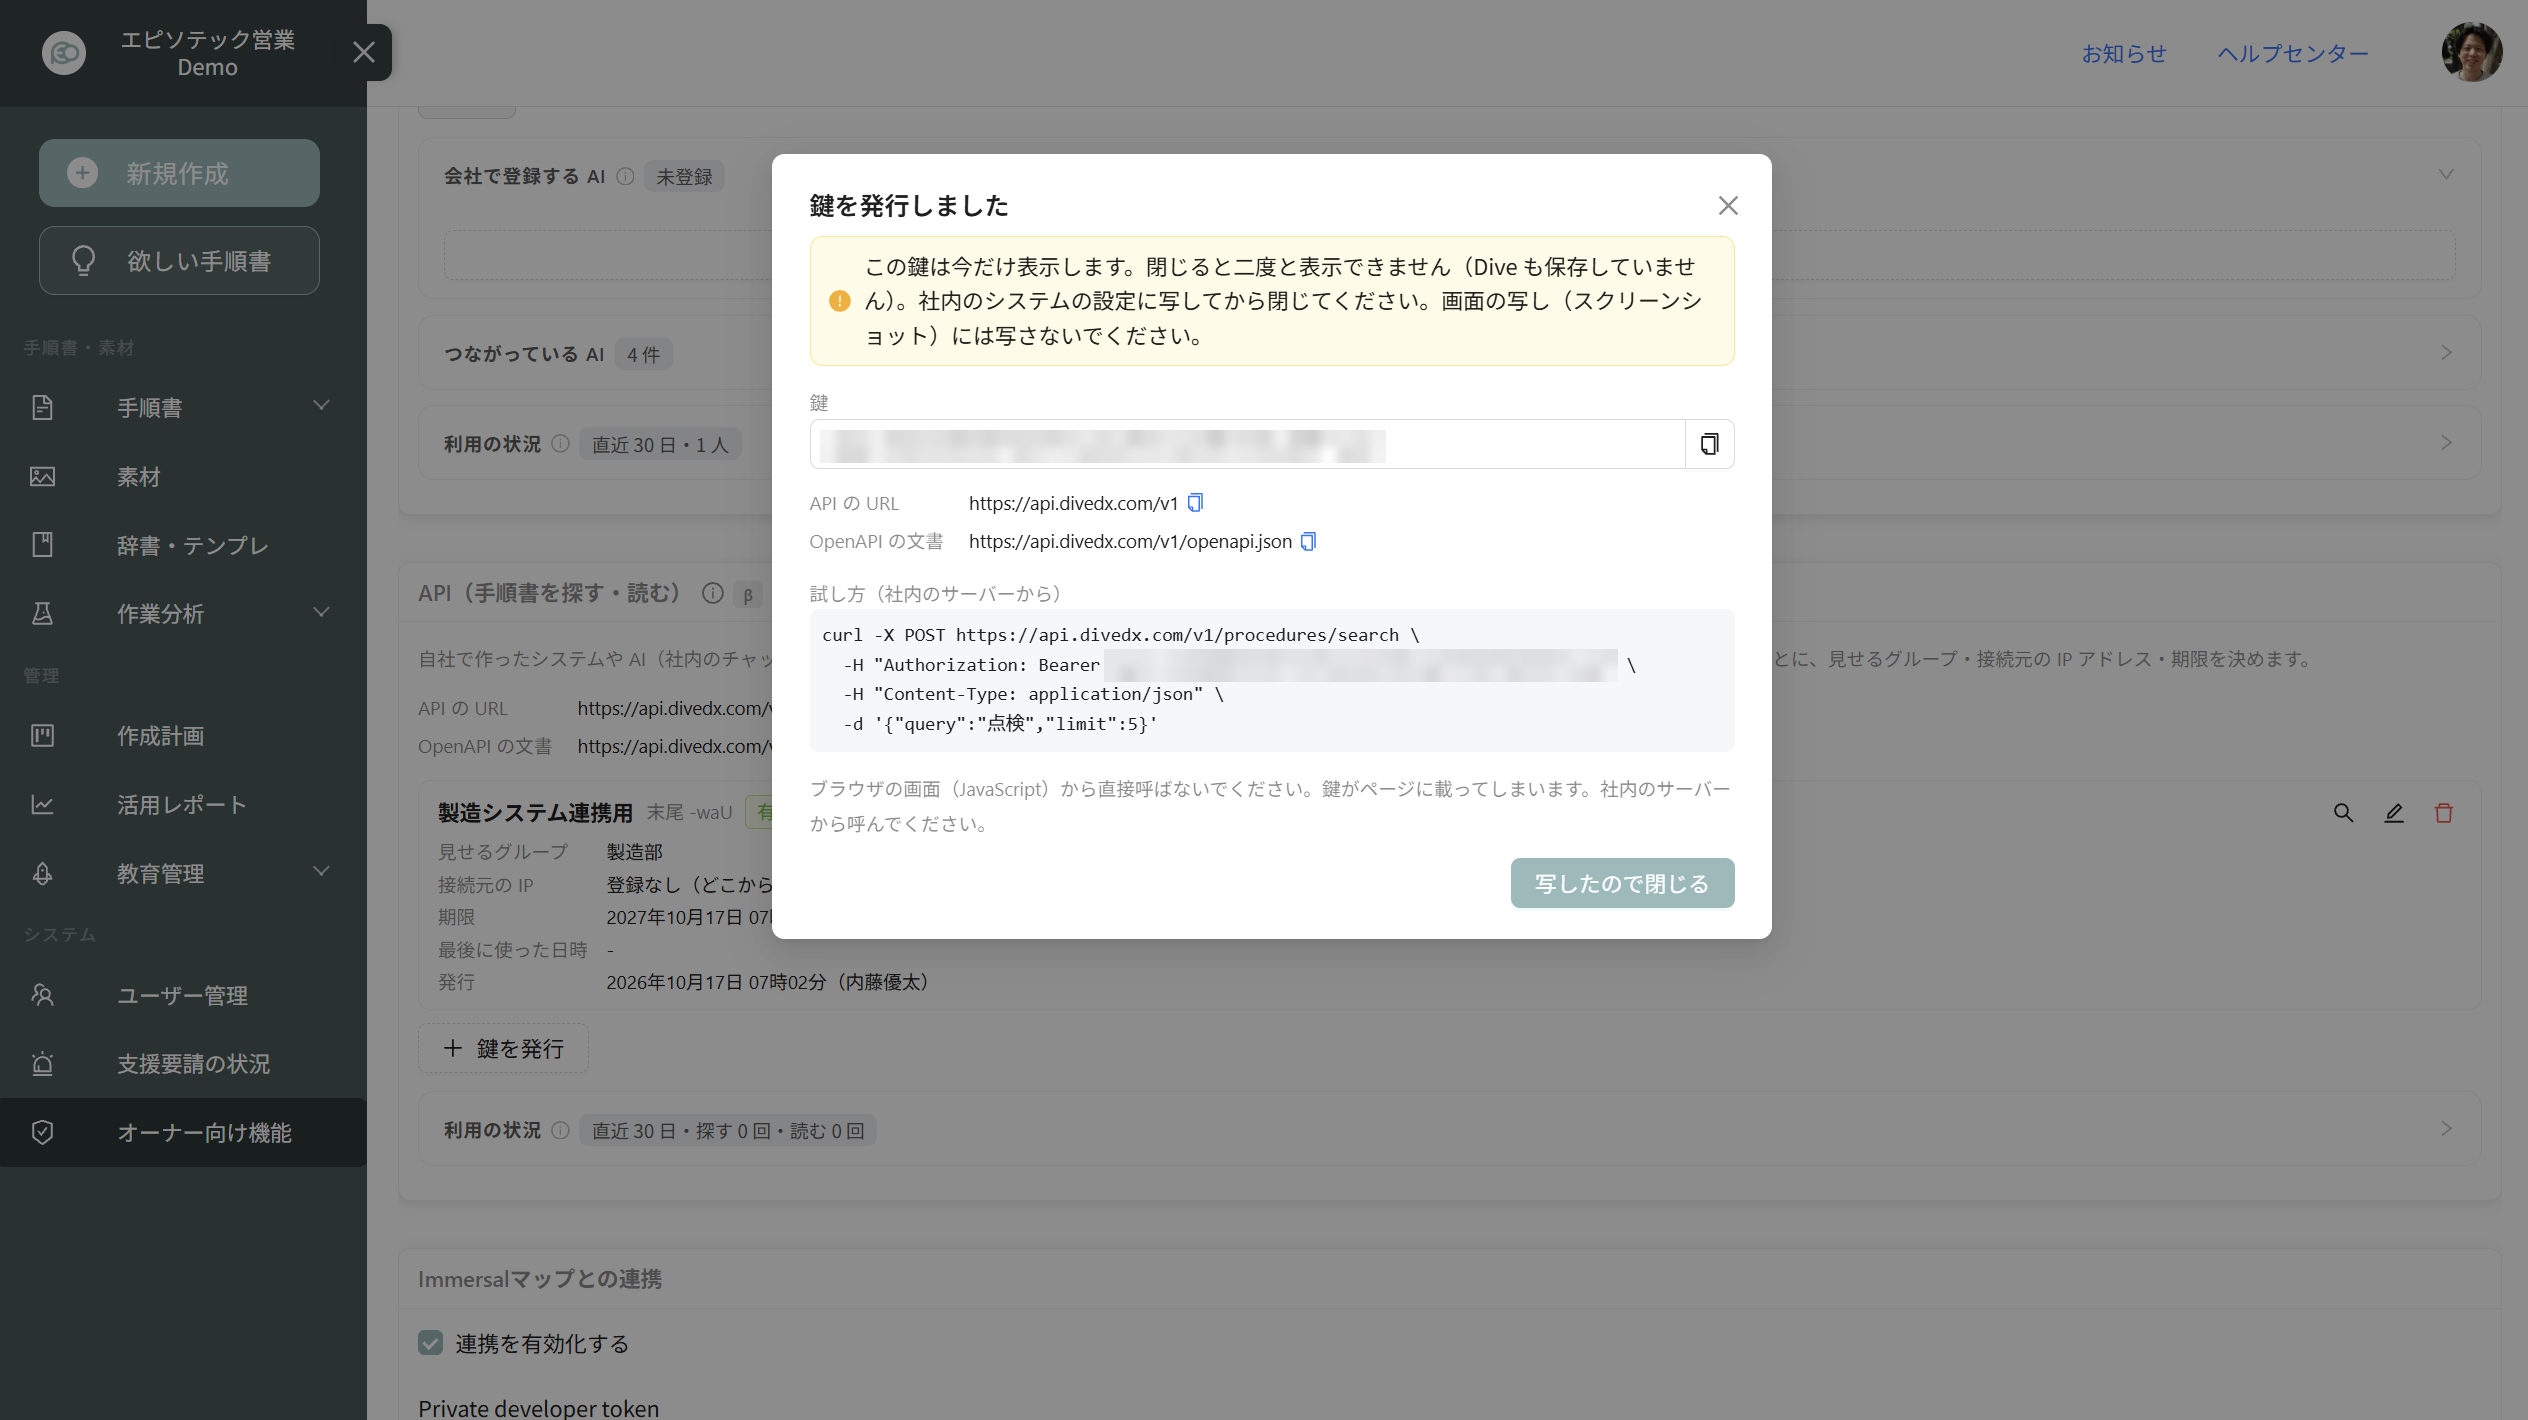This screenshot has width=2528, height=1420.
Task: Click the 欲しい手順書 lightbulb icon
Action: [x=84, y=260]
